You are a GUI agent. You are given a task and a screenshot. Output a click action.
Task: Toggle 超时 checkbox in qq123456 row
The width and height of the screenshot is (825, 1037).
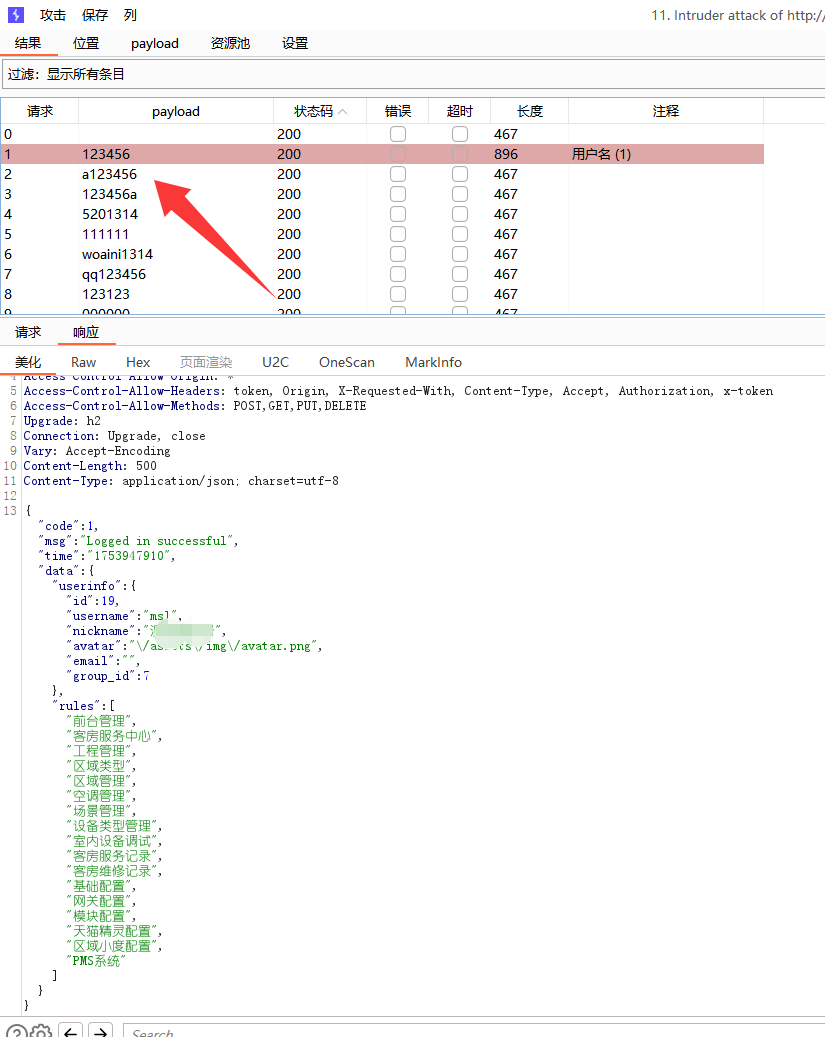point(460,274)
